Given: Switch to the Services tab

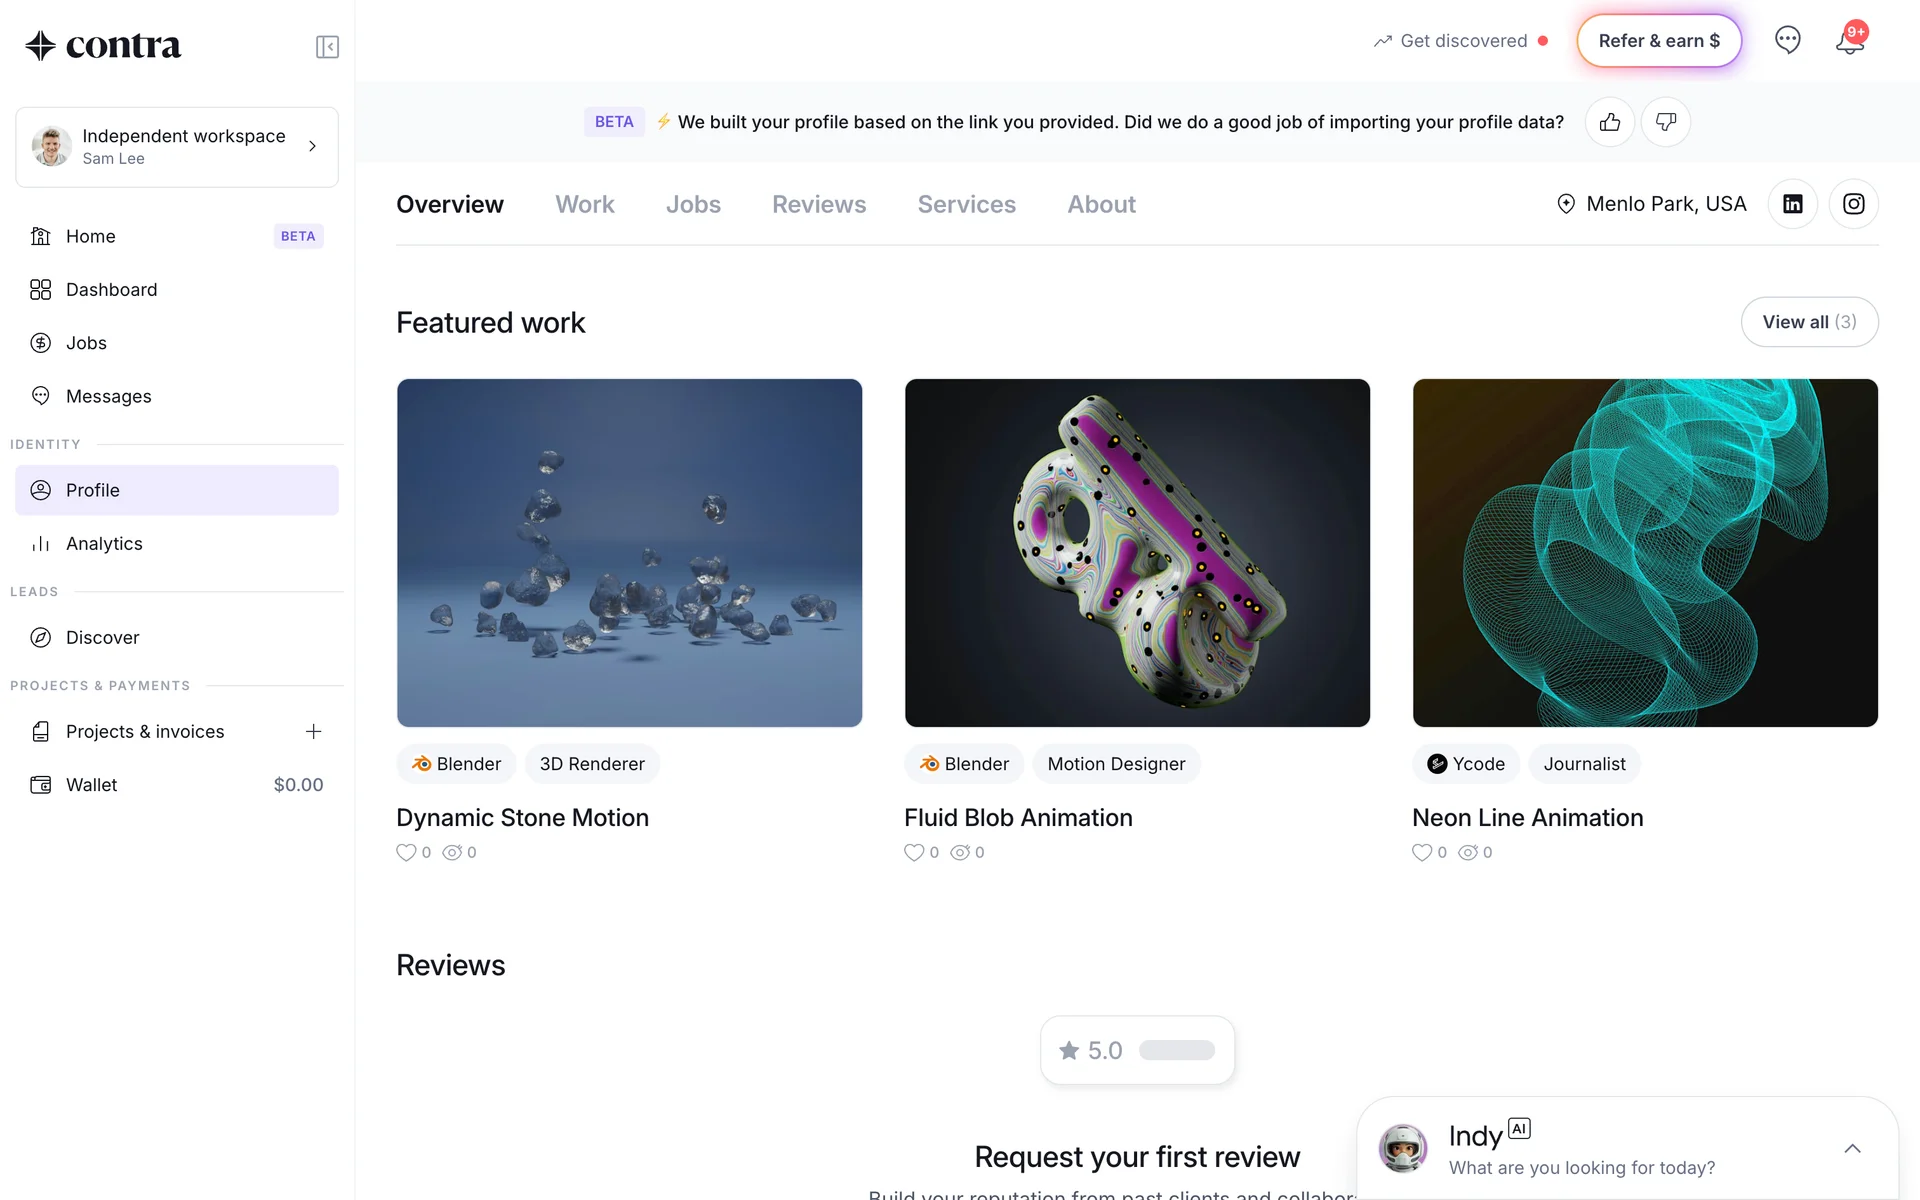Looking at the screenshot, I should 966,204.
